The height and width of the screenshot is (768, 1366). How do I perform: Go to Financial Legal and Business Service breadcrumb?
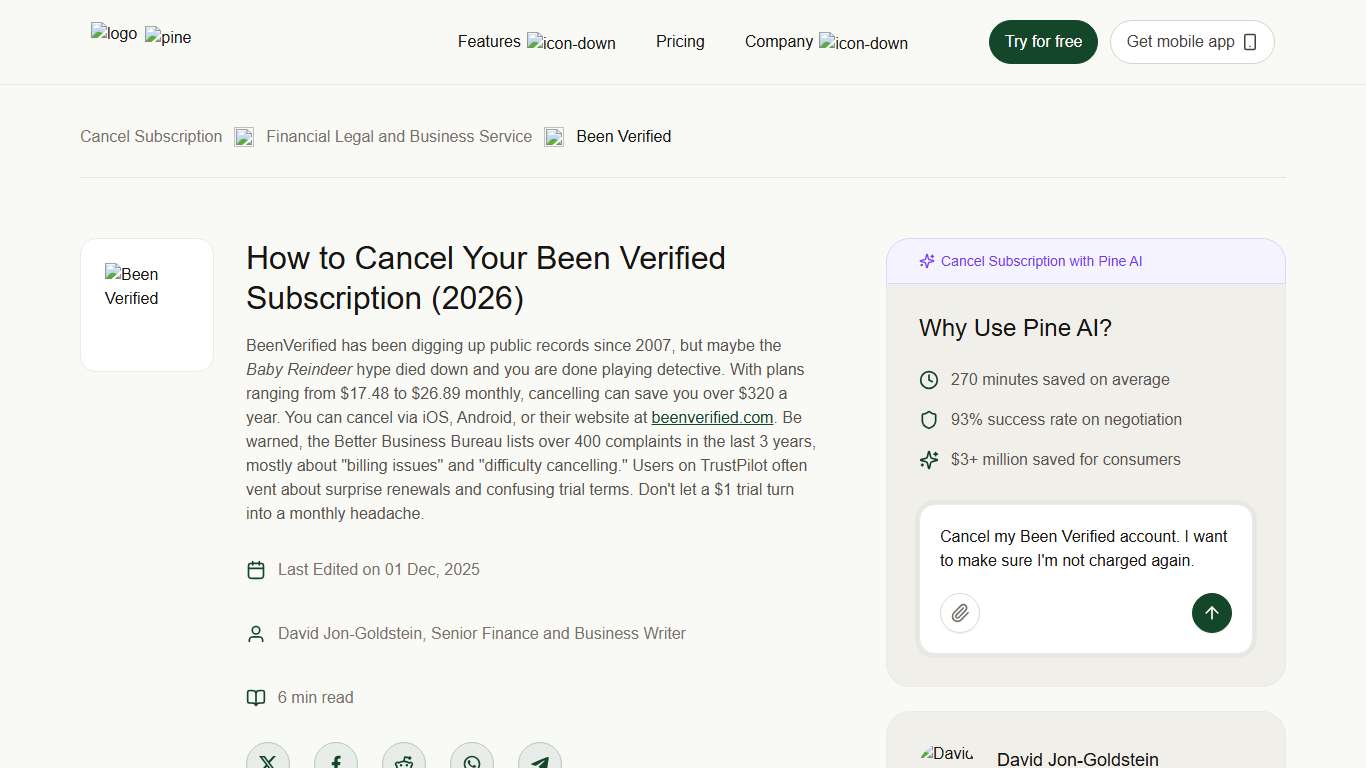(x=398, y=136)
